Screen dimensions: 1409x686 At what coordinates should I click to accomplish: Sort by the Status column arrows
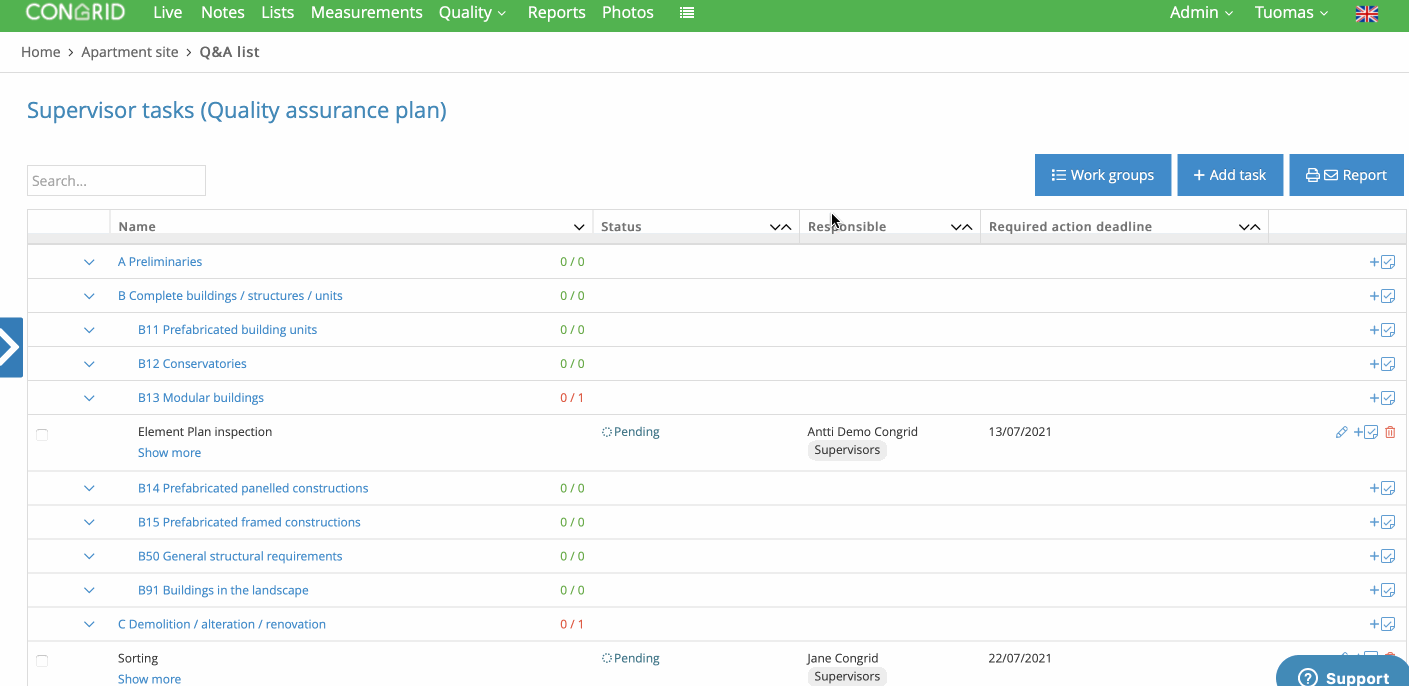(780, 227)
